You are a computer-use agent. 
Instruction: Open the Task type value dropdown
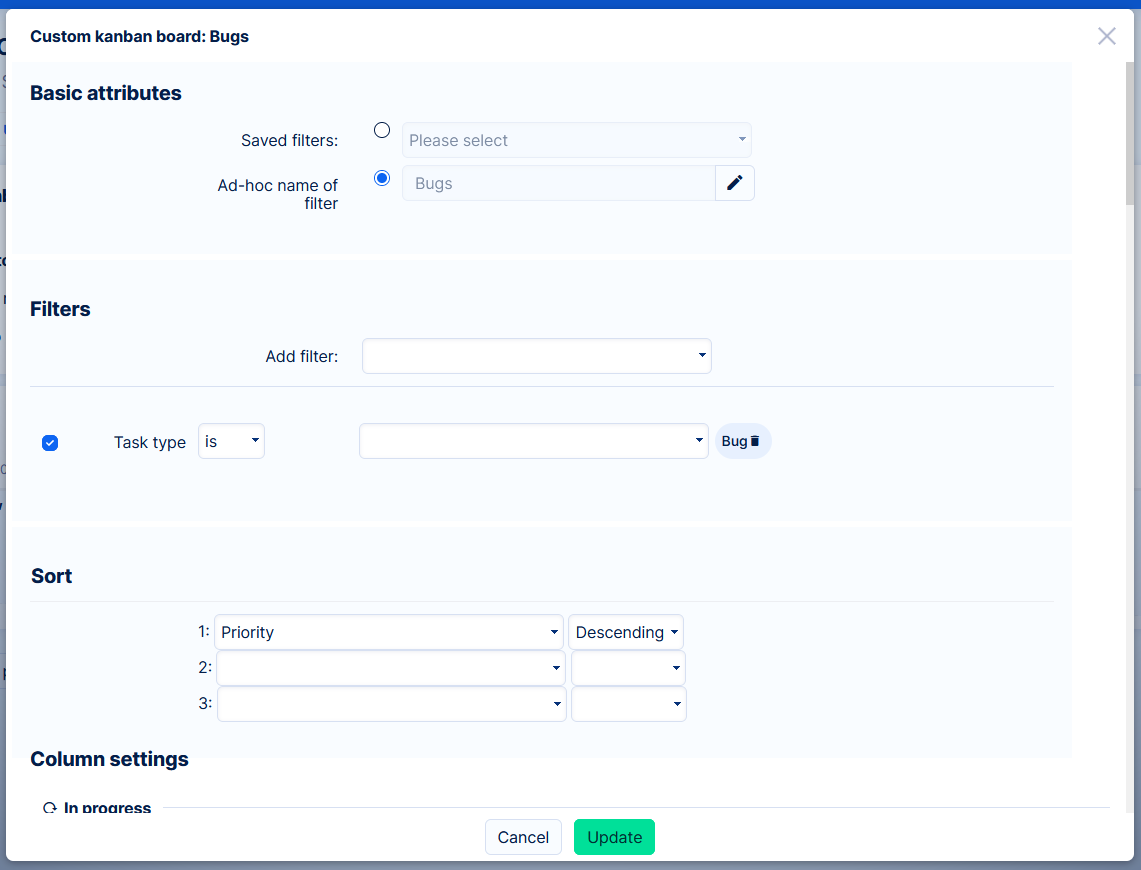point(533,441)
